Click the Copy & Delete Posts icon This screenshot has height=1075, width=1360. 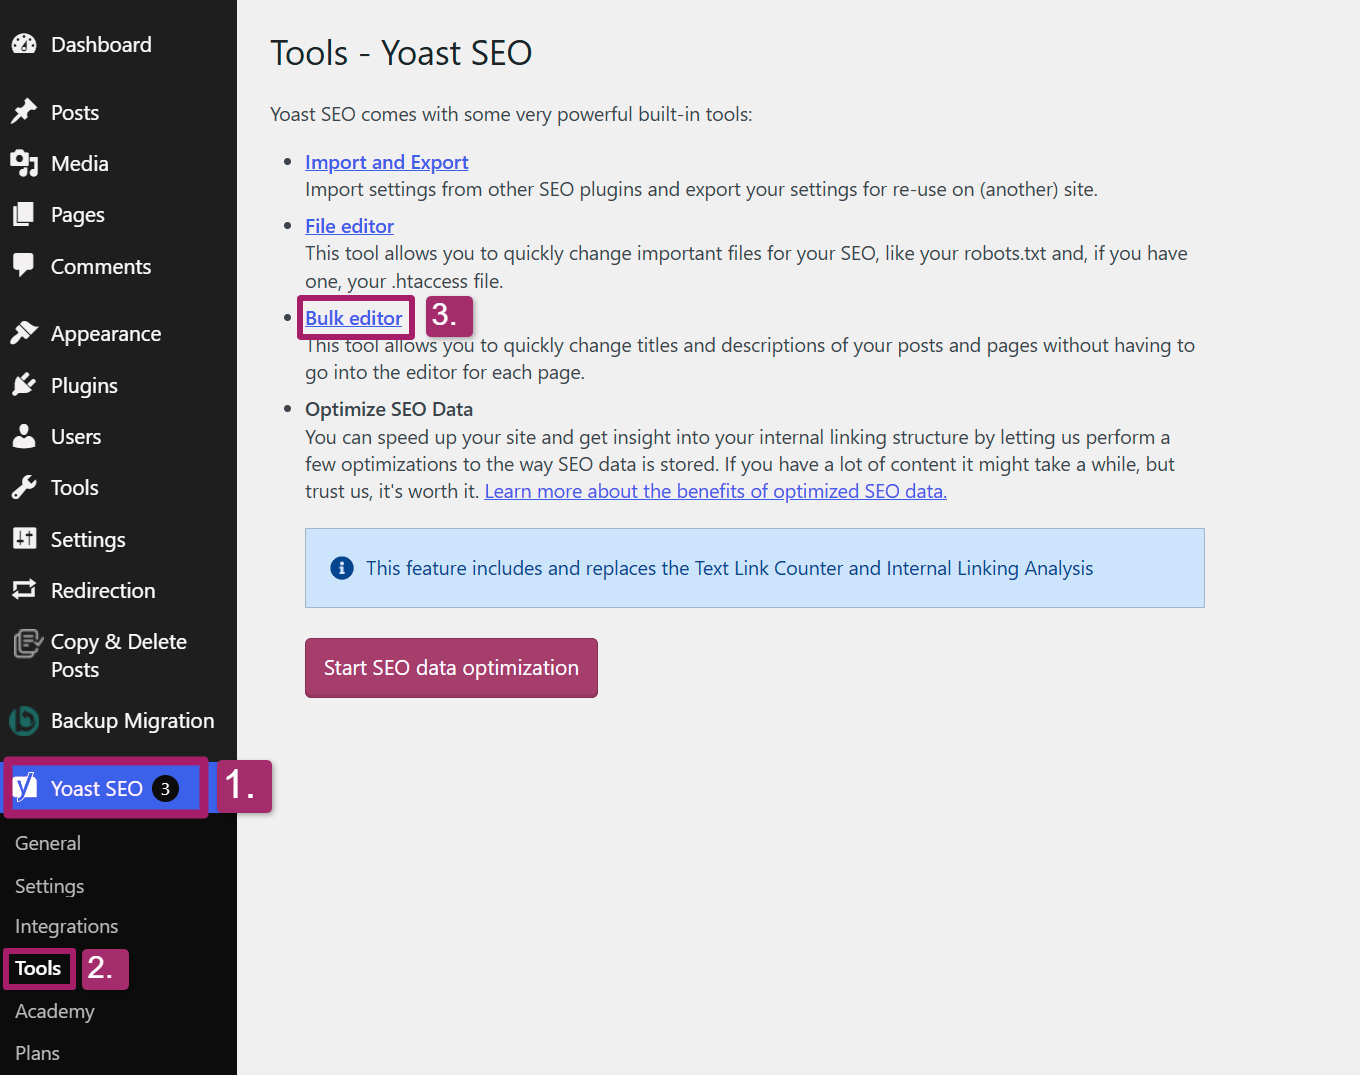pyautogui.click(x=27, y=644)
